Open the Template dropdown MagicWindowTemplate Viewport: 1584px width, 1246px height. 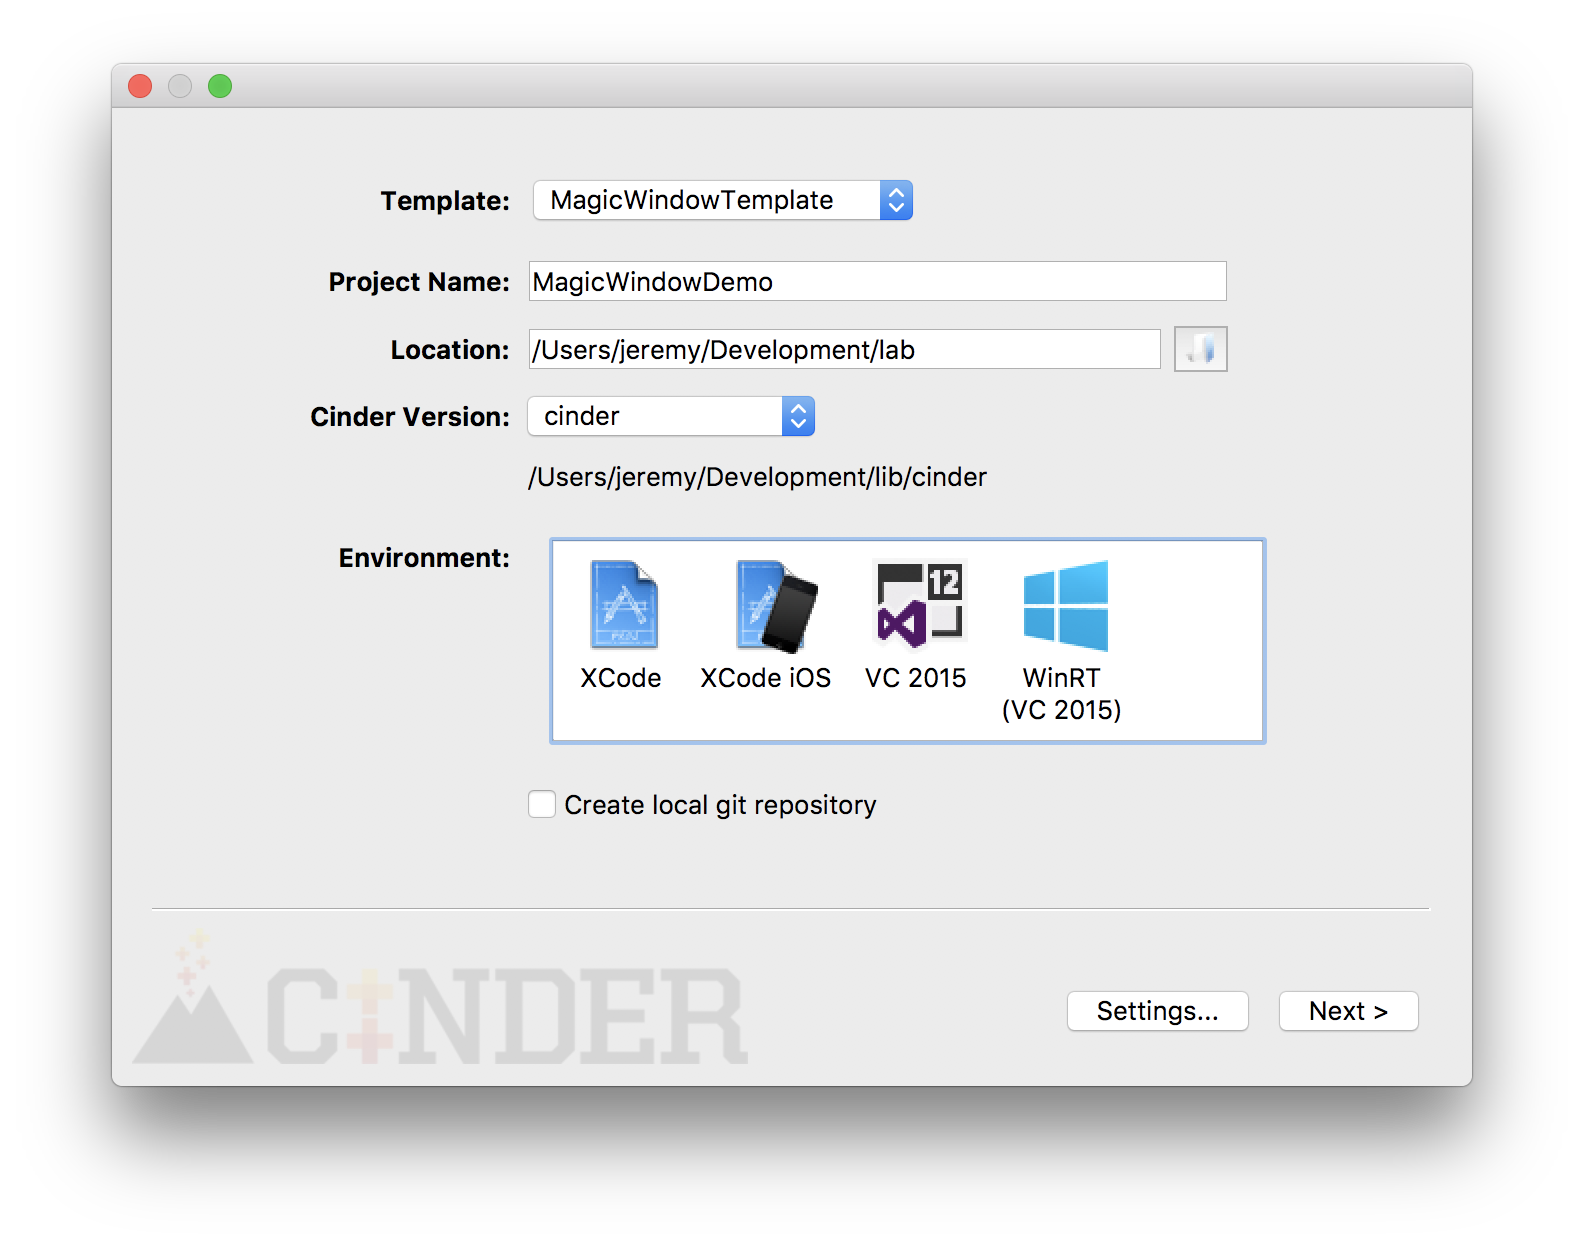click(723, 200)
